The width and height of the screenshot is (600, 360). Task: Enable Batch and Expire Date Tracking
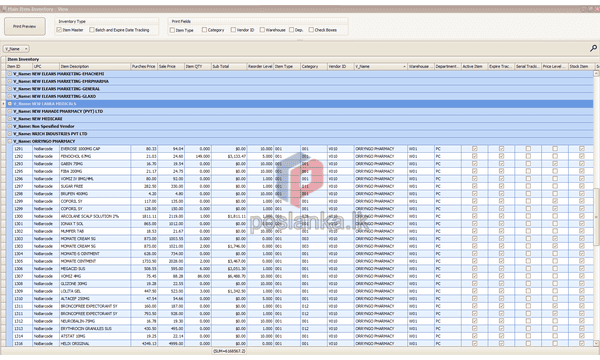92,30
